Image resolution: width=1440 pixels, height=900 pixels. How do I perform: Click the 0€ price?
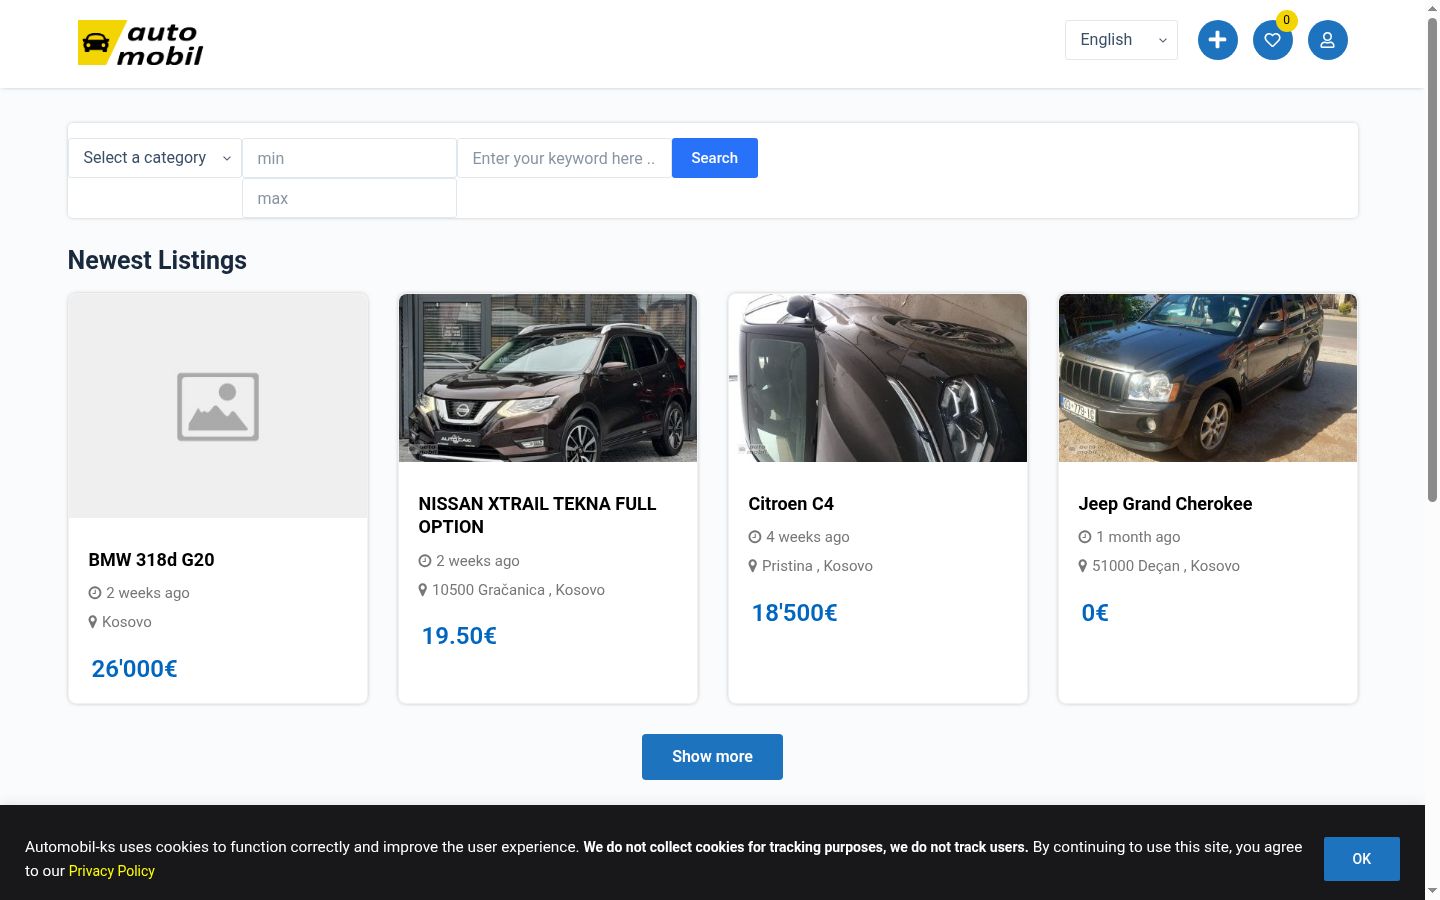coord(1095,613)
